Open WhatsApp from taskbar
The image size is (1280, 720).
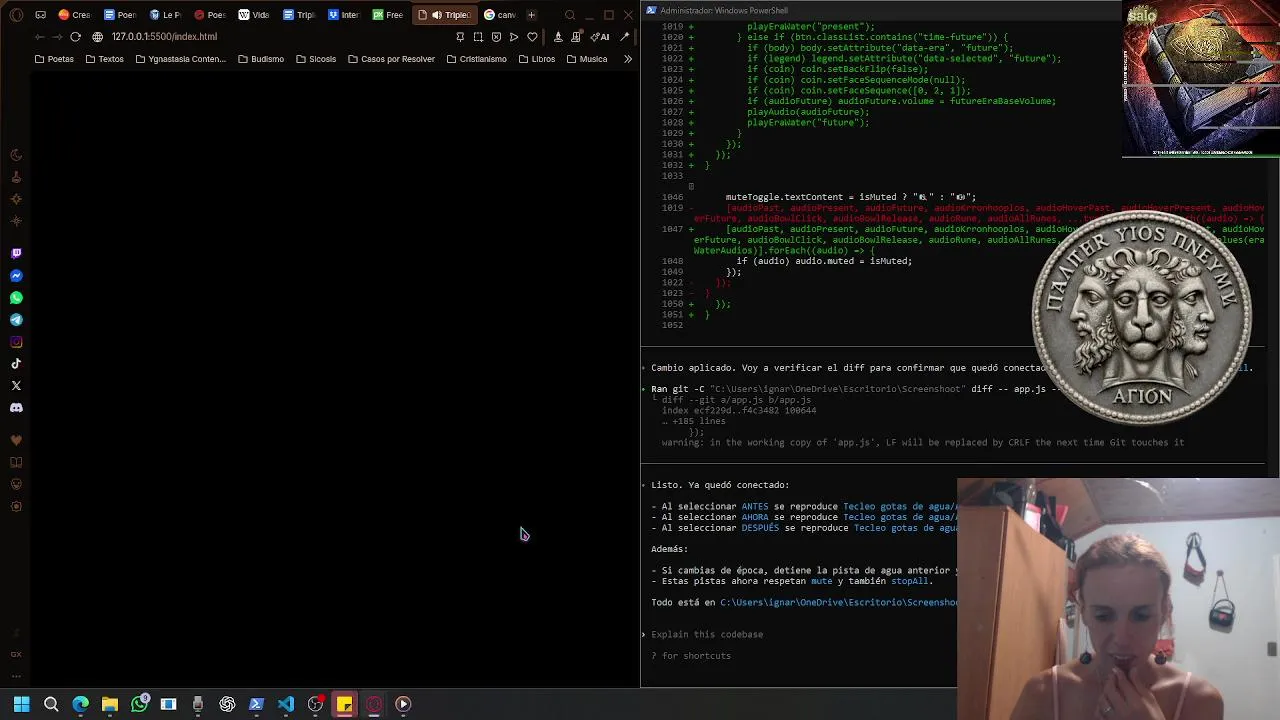[x=139, y=704]
